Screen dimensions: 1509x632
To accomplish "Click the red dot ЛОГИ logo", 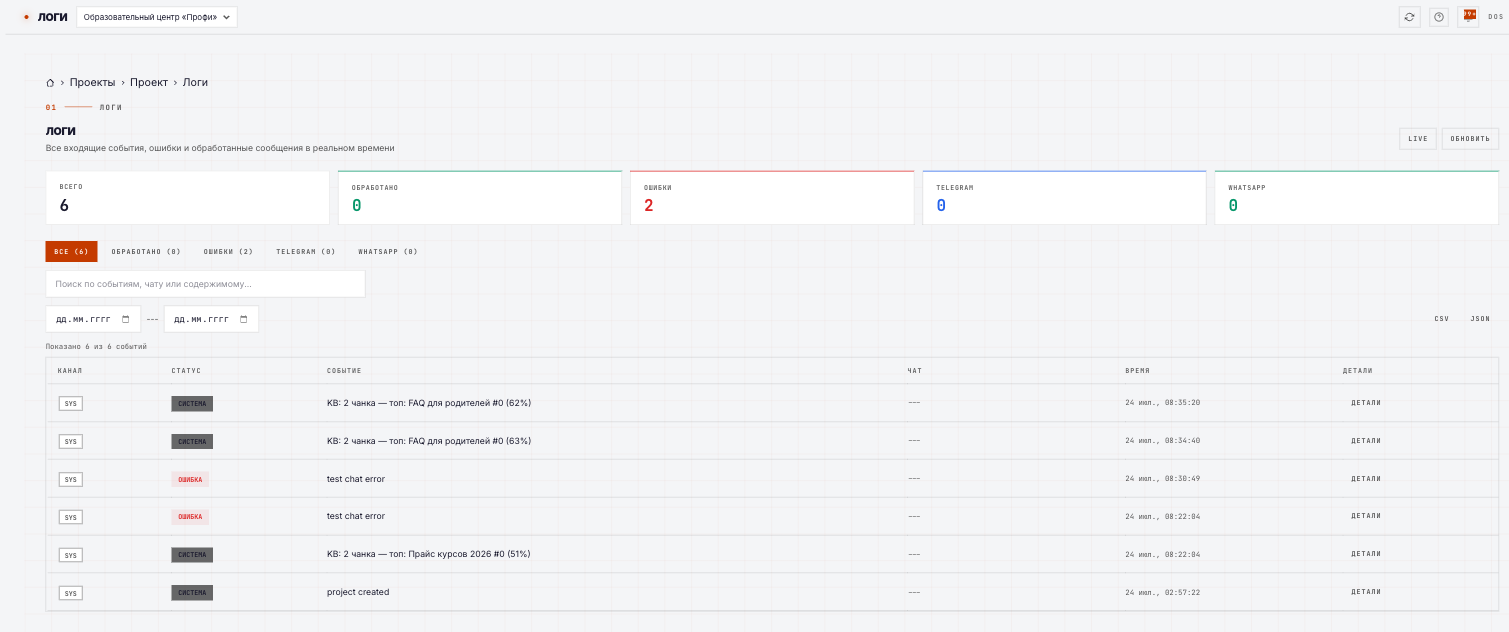I will click(x=46, y=17).
